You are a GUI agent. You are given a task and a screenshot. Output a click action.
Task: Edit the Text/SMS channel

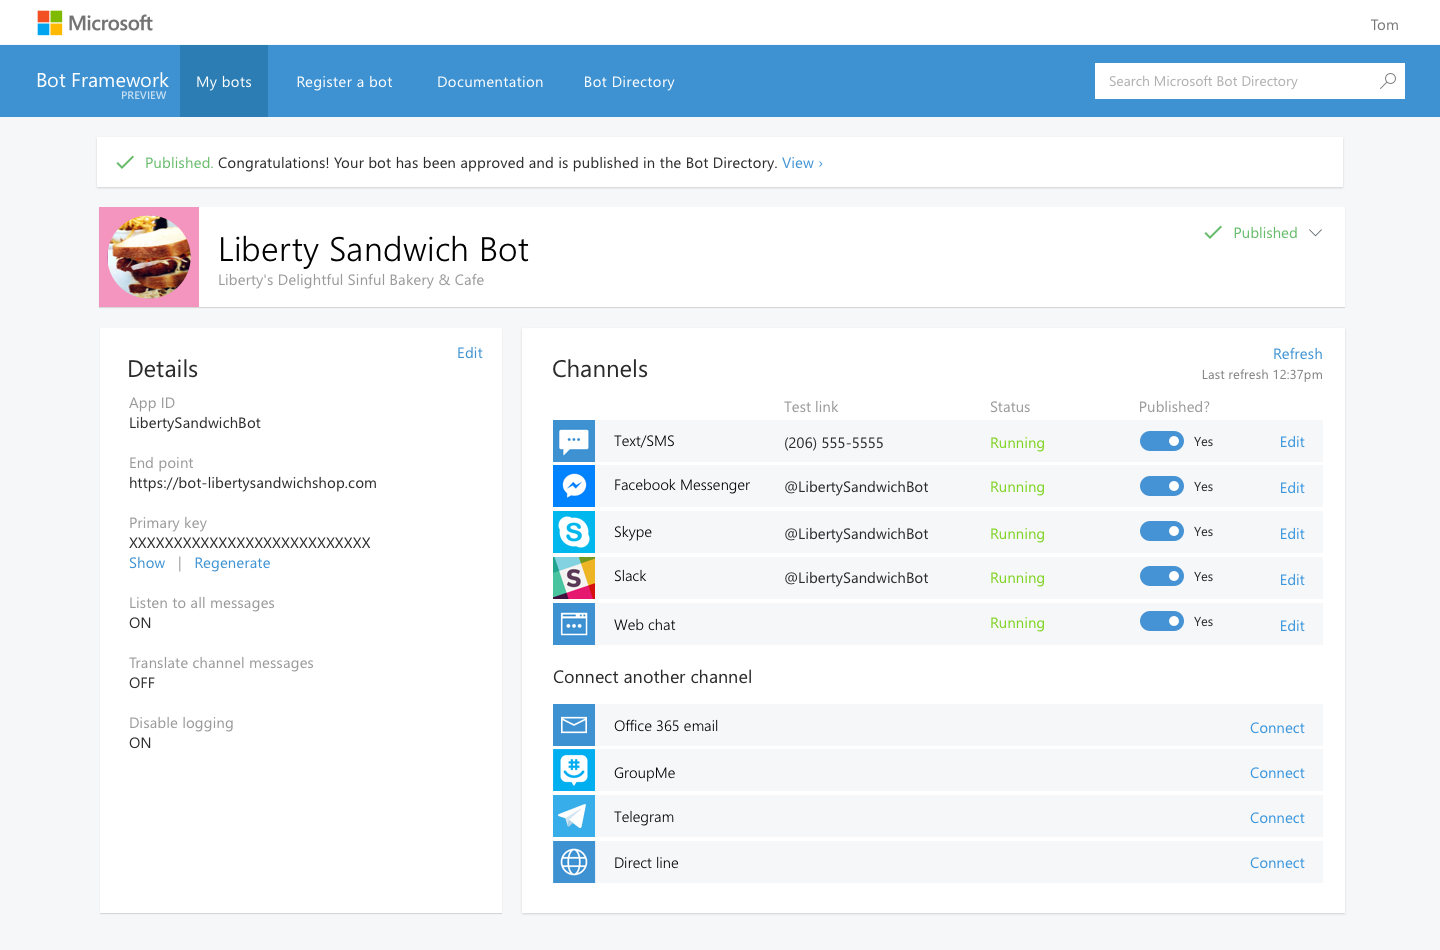[1292, 442]
